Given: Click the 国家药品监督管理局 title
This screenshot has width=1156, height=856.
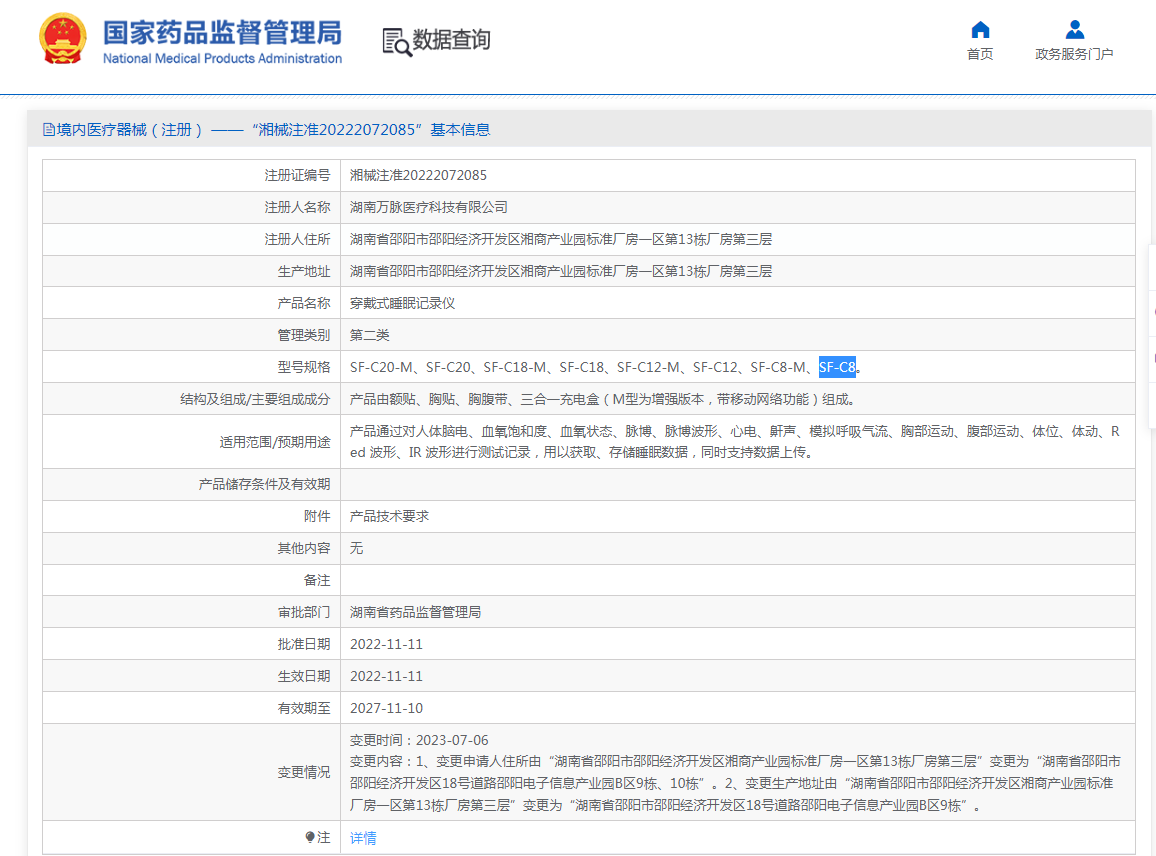Looking at the screenshot, I should 222,33.
